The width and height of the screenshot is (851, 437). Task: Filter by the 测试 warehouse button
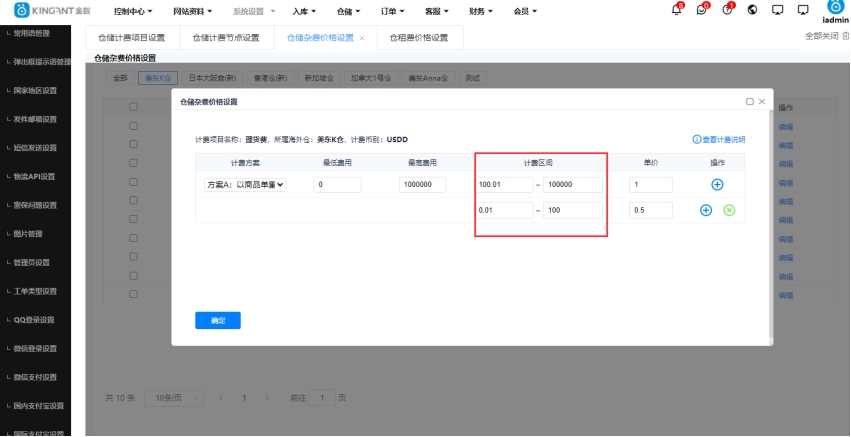pos(473,78)
